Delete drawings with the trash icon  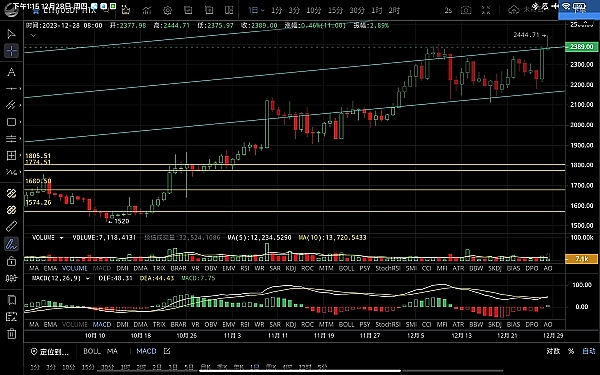tap(11, 333)
